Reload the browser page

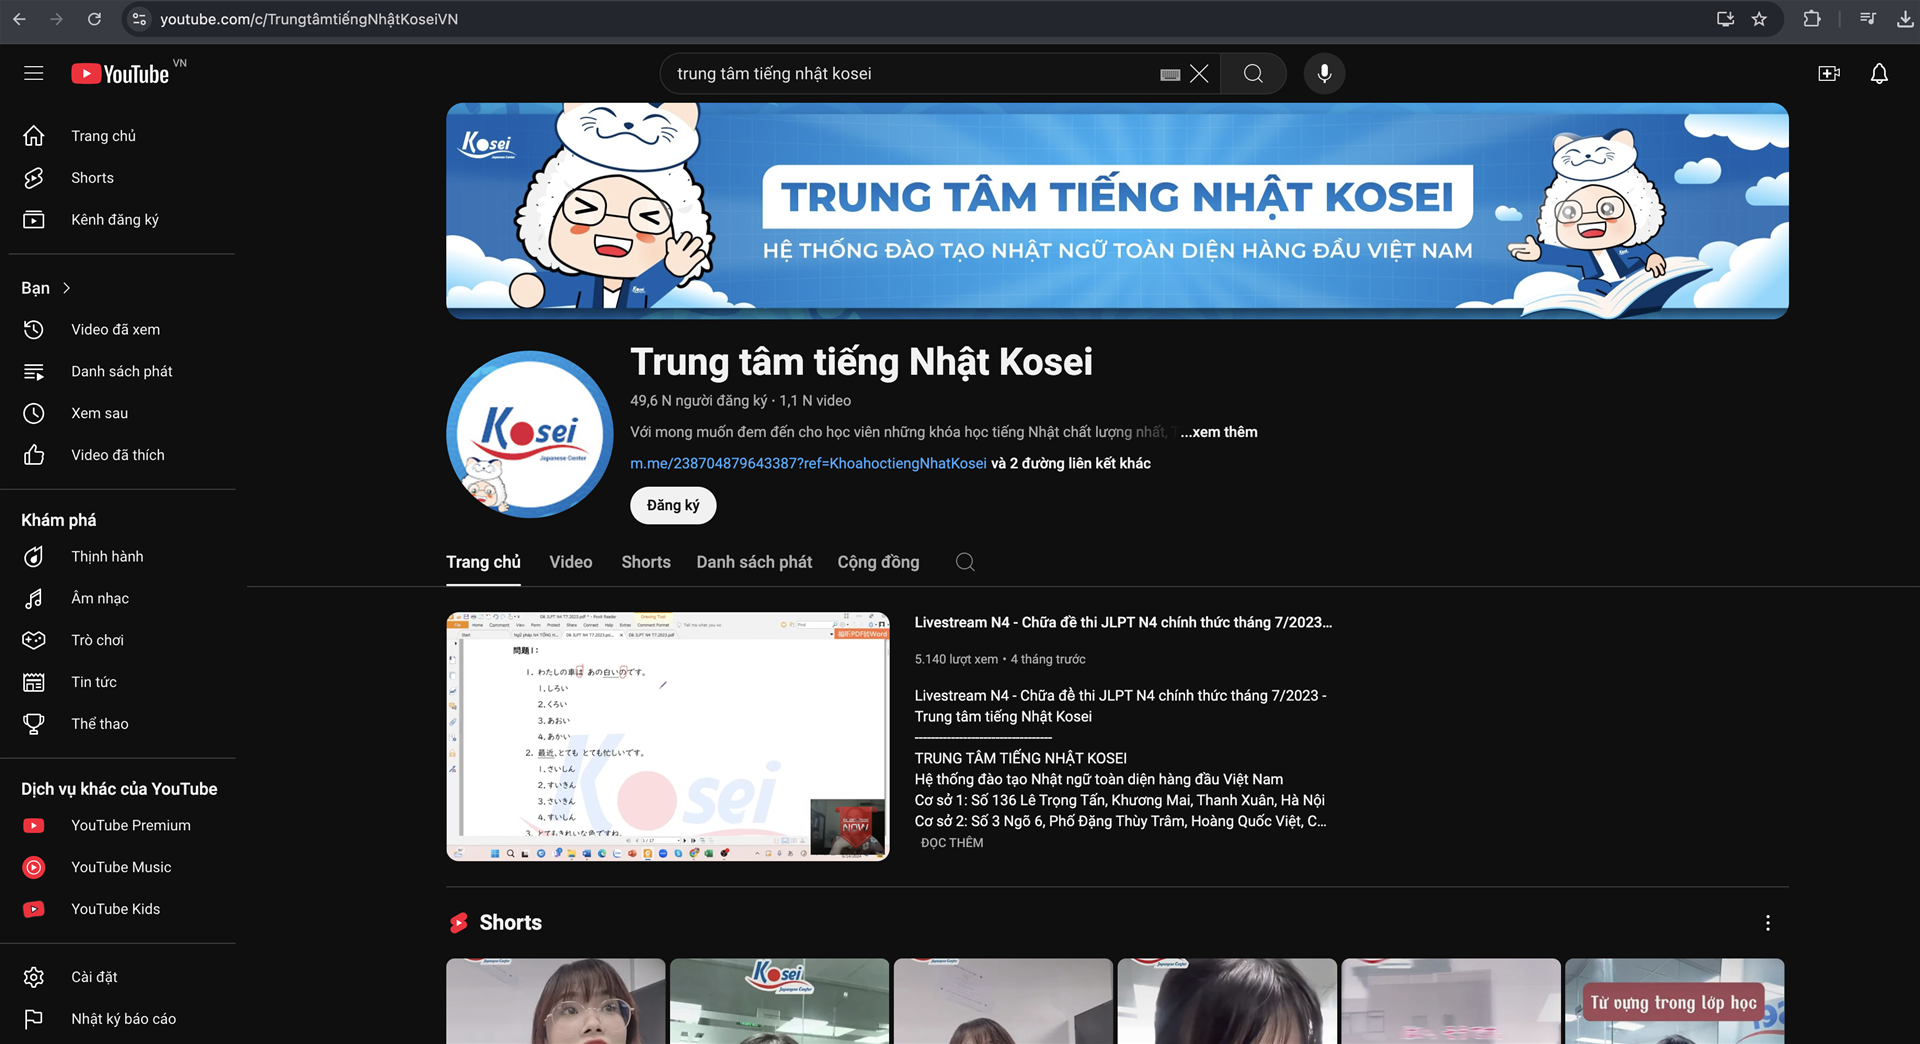point(94,19)
